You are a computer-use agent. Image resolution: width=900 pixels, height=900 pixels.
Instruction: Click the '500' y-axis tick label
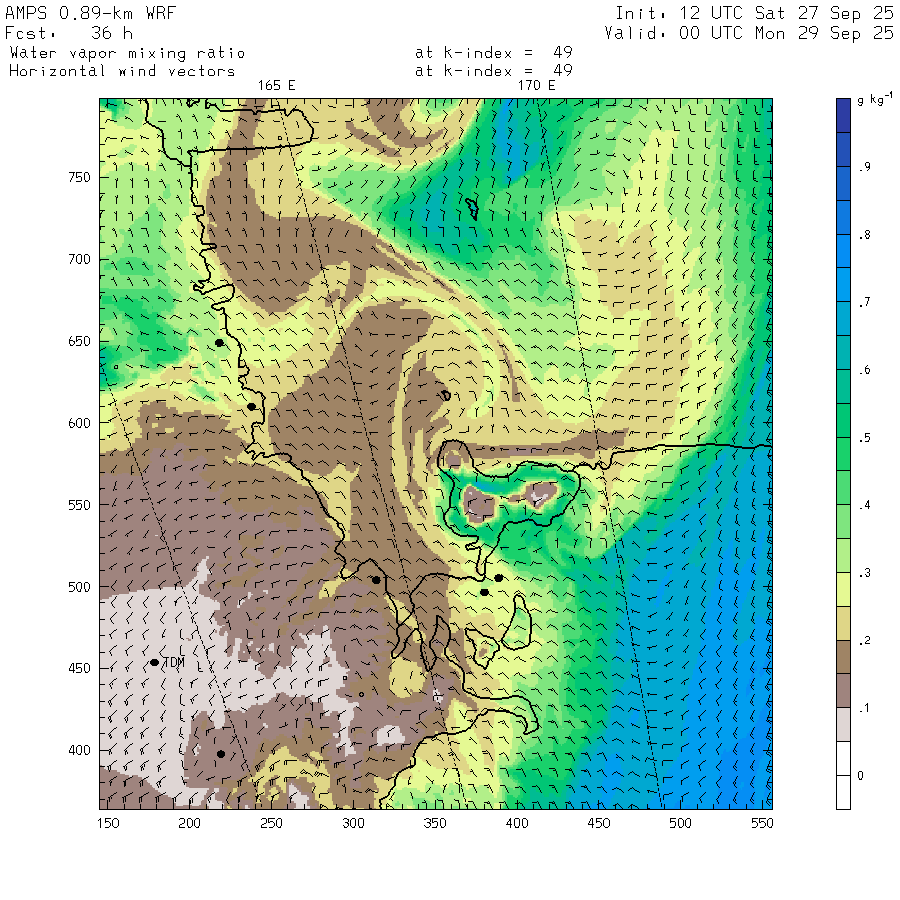(x=79, y=587)
